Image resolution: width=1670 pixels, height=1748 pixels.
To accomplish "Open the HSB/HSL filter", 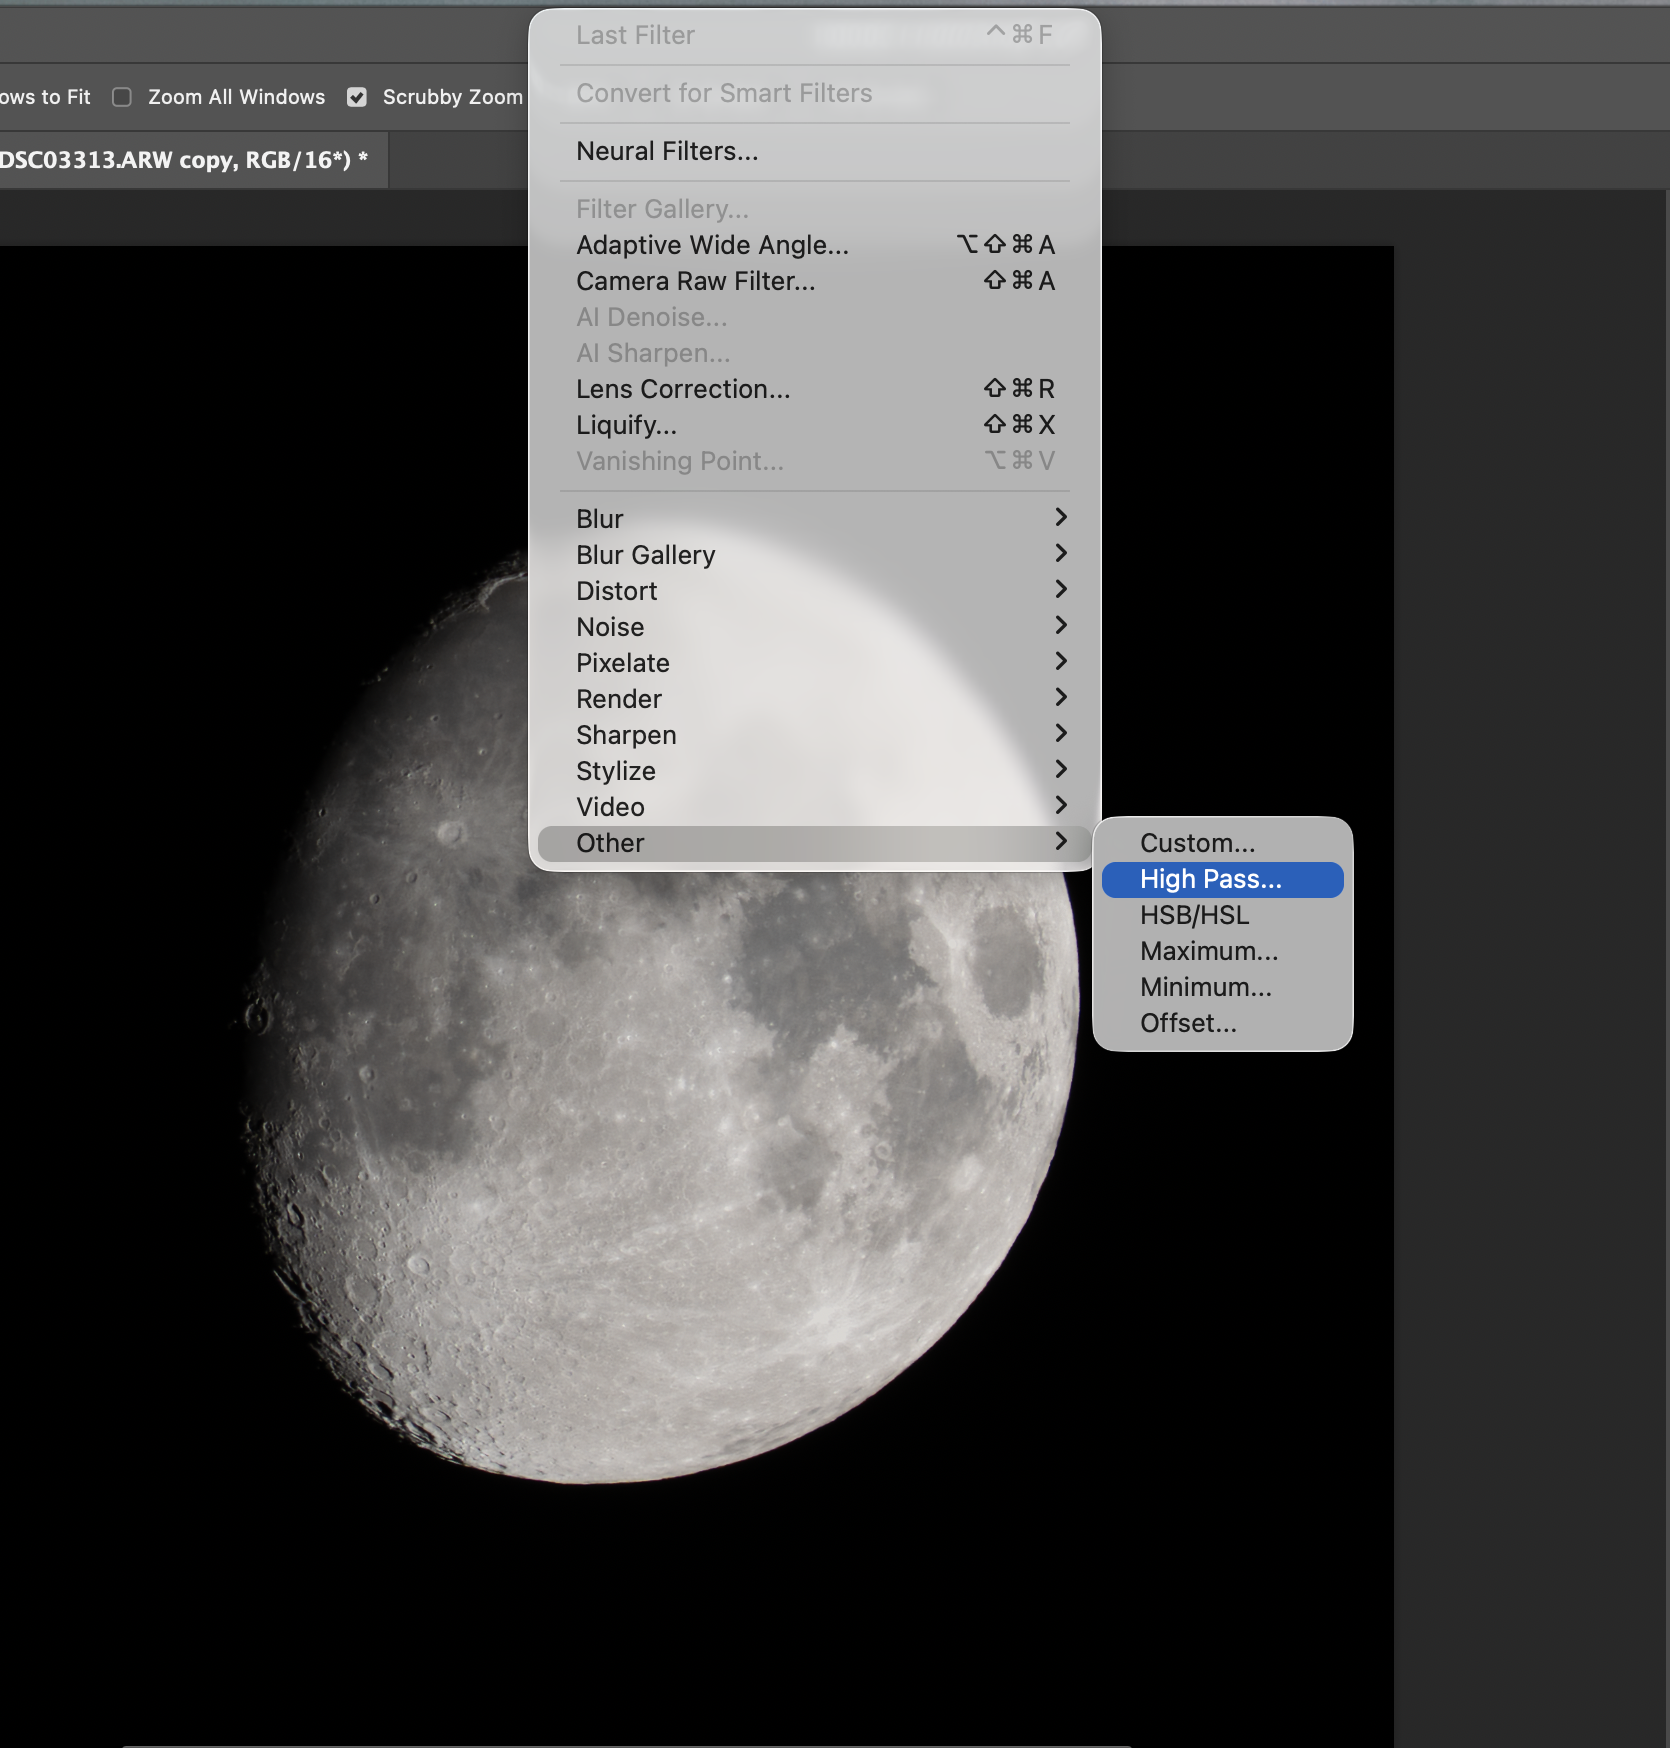I will coord(1193,915).
